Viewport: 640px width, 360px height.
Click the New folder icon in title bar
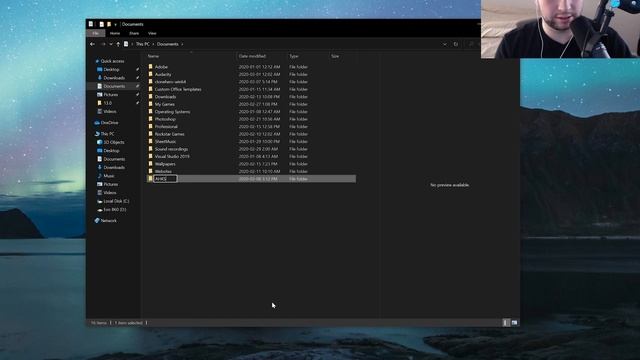tap(109, 24)
